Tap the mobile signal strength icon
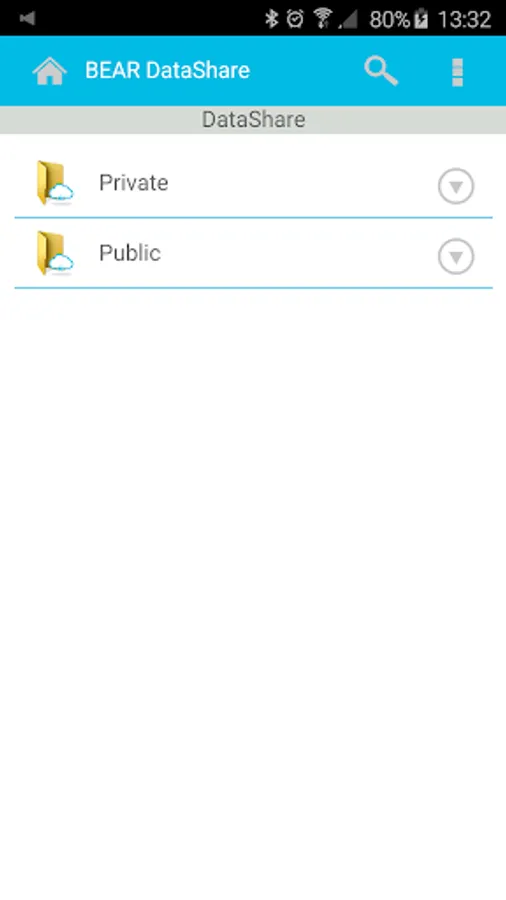Viewport: 506px width, 900px height. point(348,20)
